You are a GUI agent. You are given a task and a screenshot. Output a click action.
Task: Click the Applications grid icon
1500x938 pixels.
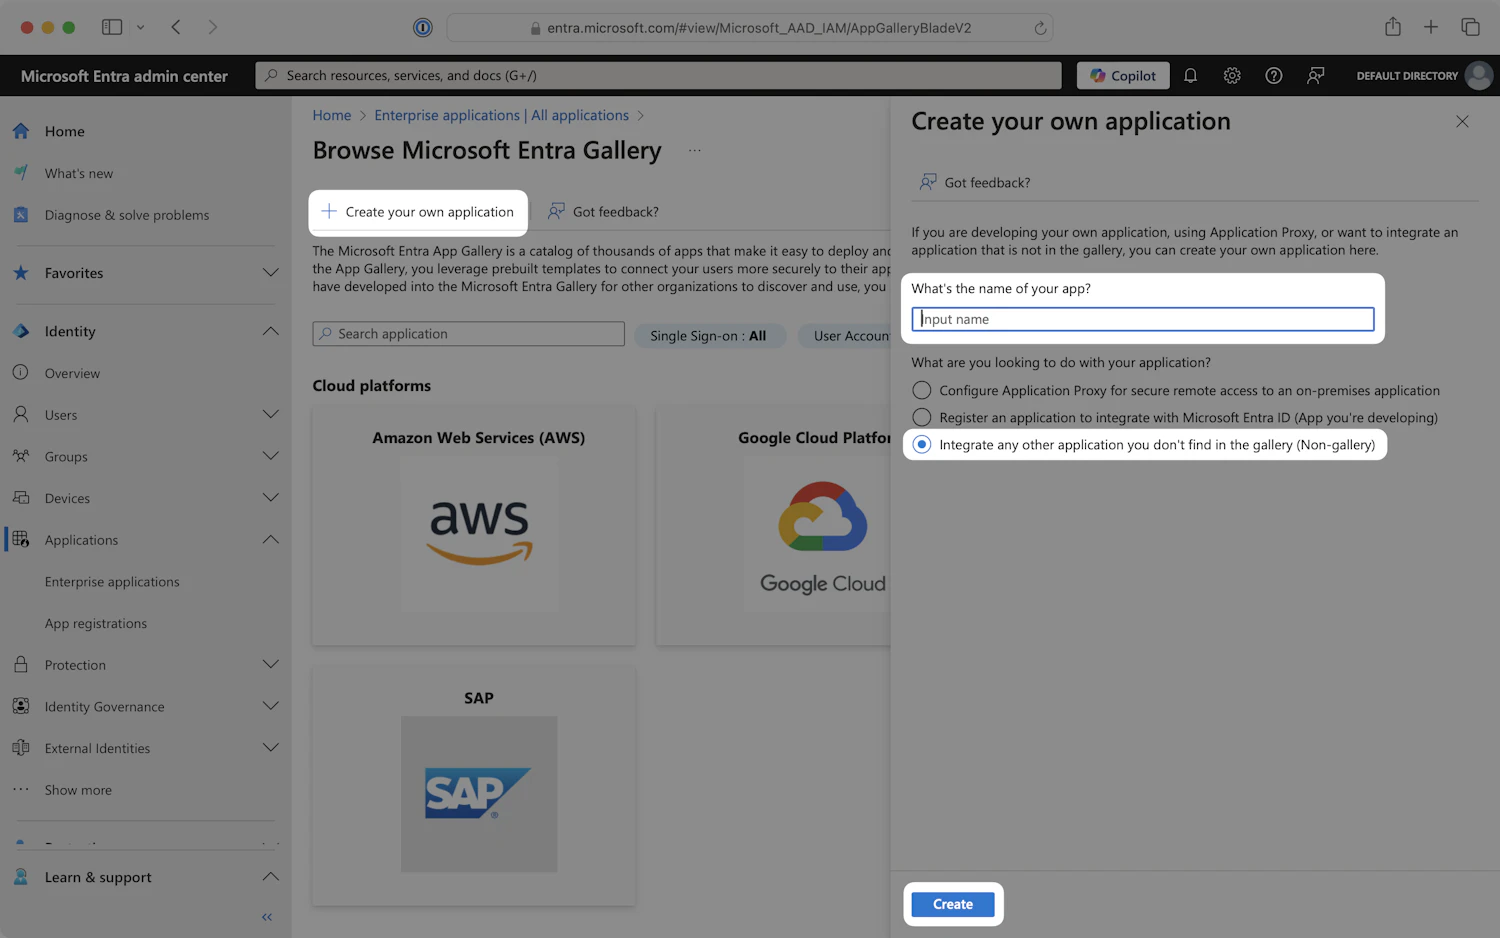click(x=21, y=540)
